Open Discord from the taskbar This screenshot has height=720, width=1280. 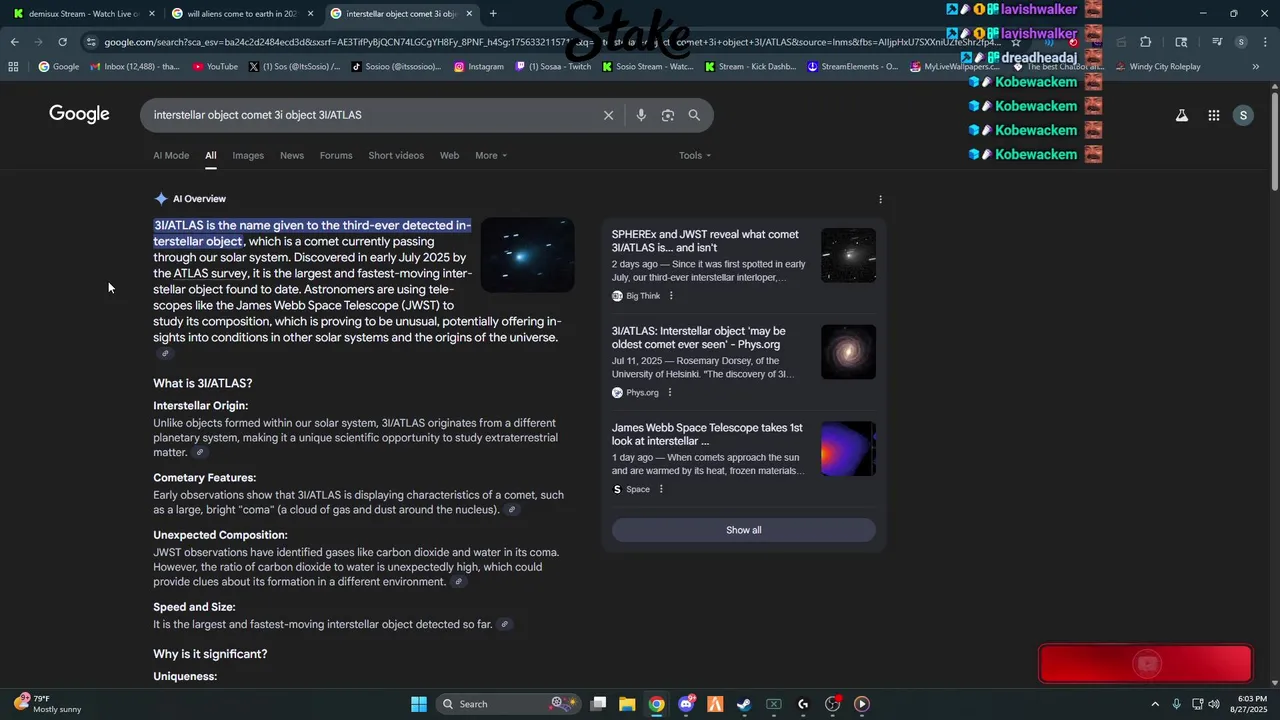pyautogui.click(x=686, y=704)
